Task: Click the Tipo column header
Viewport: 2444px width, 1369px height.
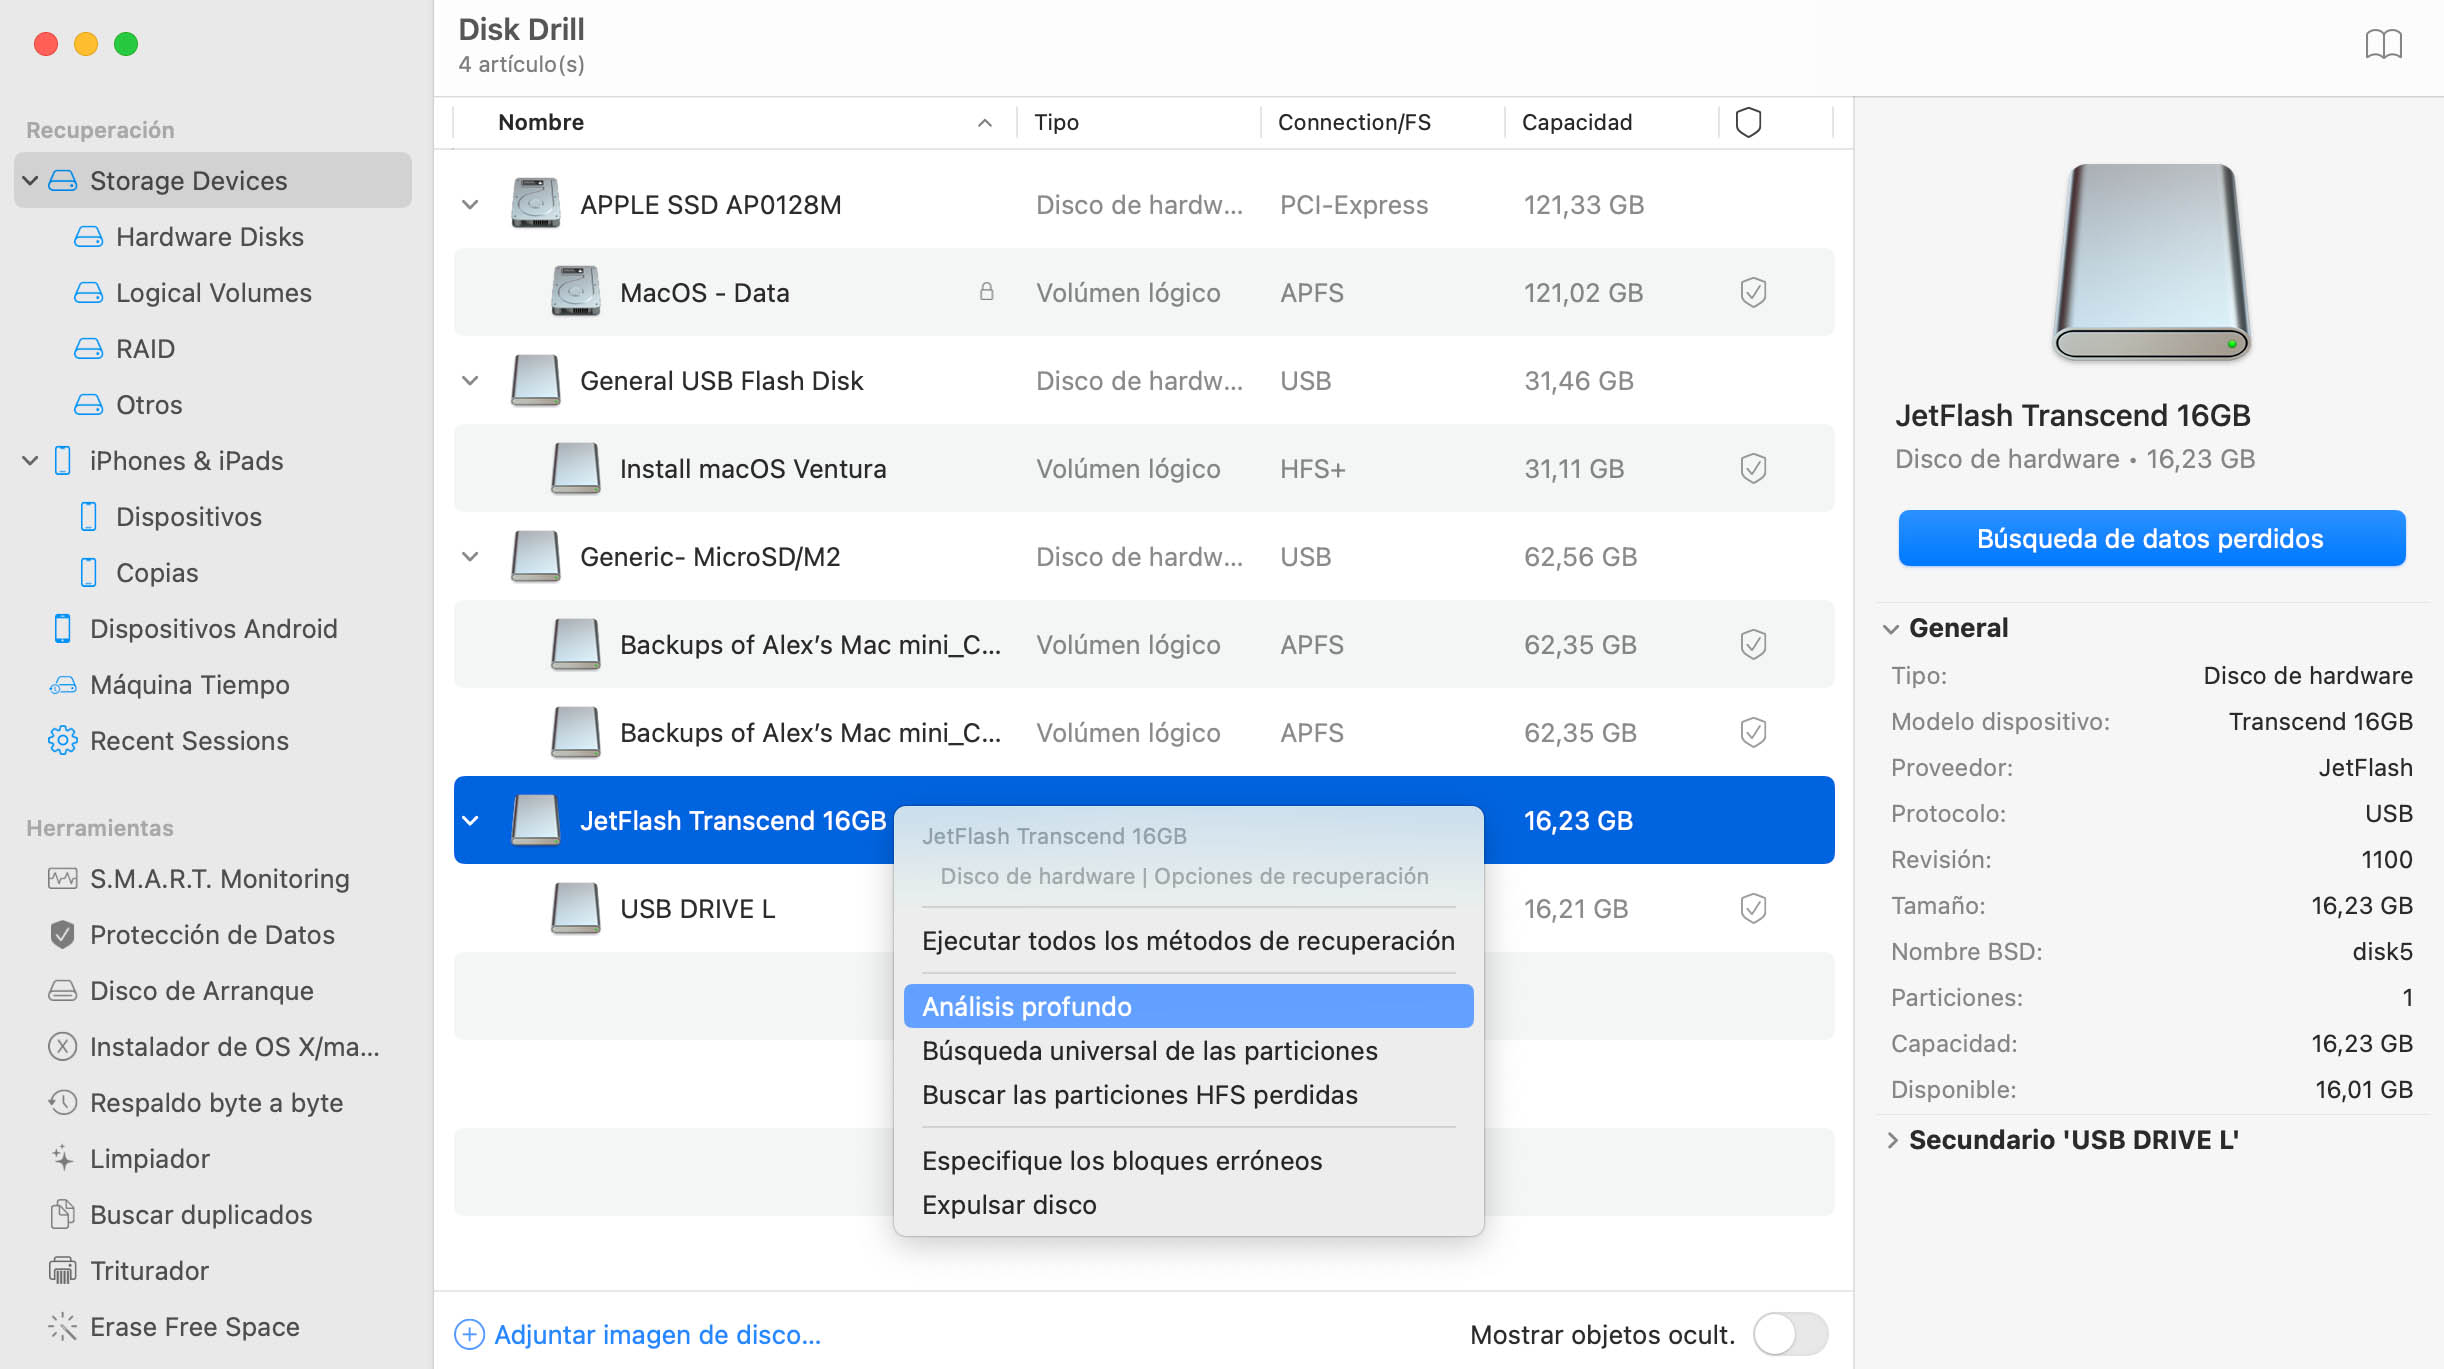Action: 1139,122
